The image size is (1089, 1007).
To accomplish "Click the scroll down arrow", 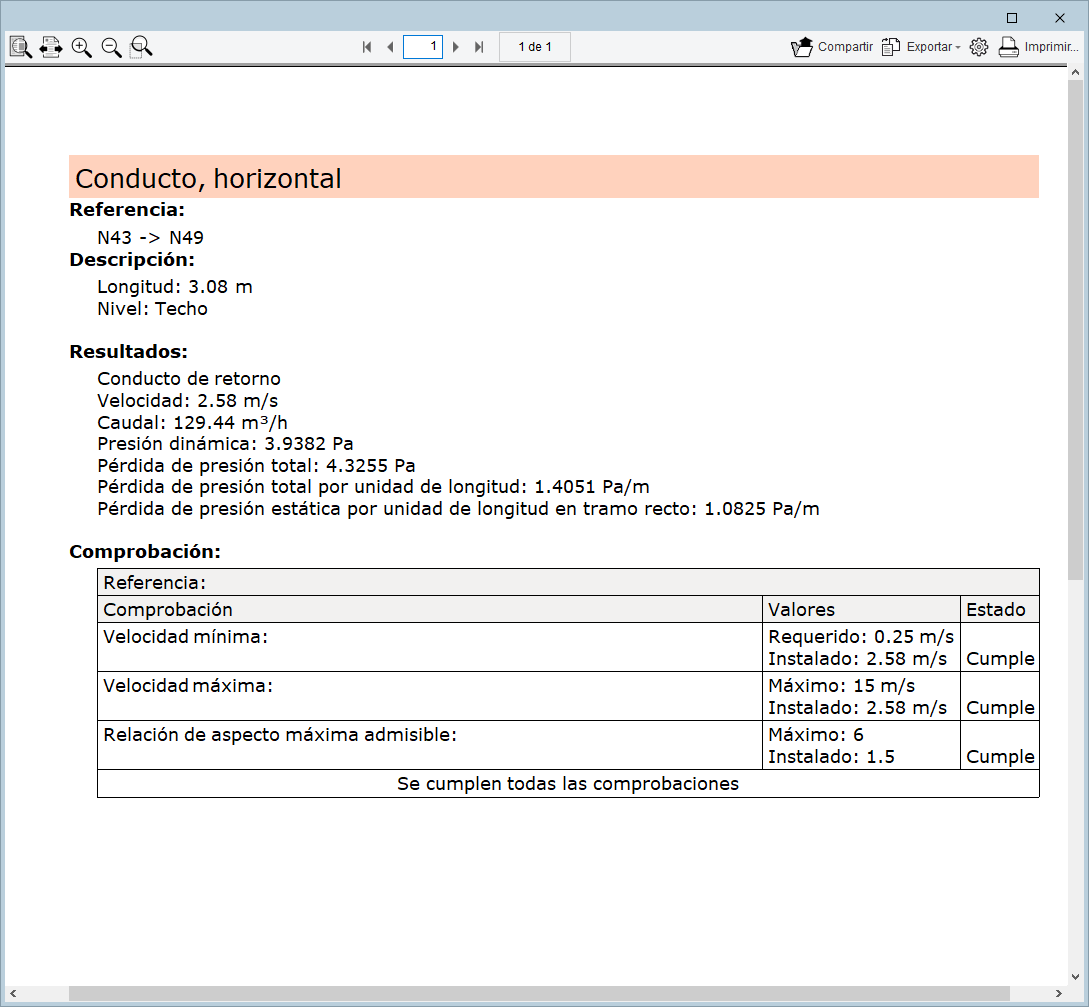I will [1075, 977].
